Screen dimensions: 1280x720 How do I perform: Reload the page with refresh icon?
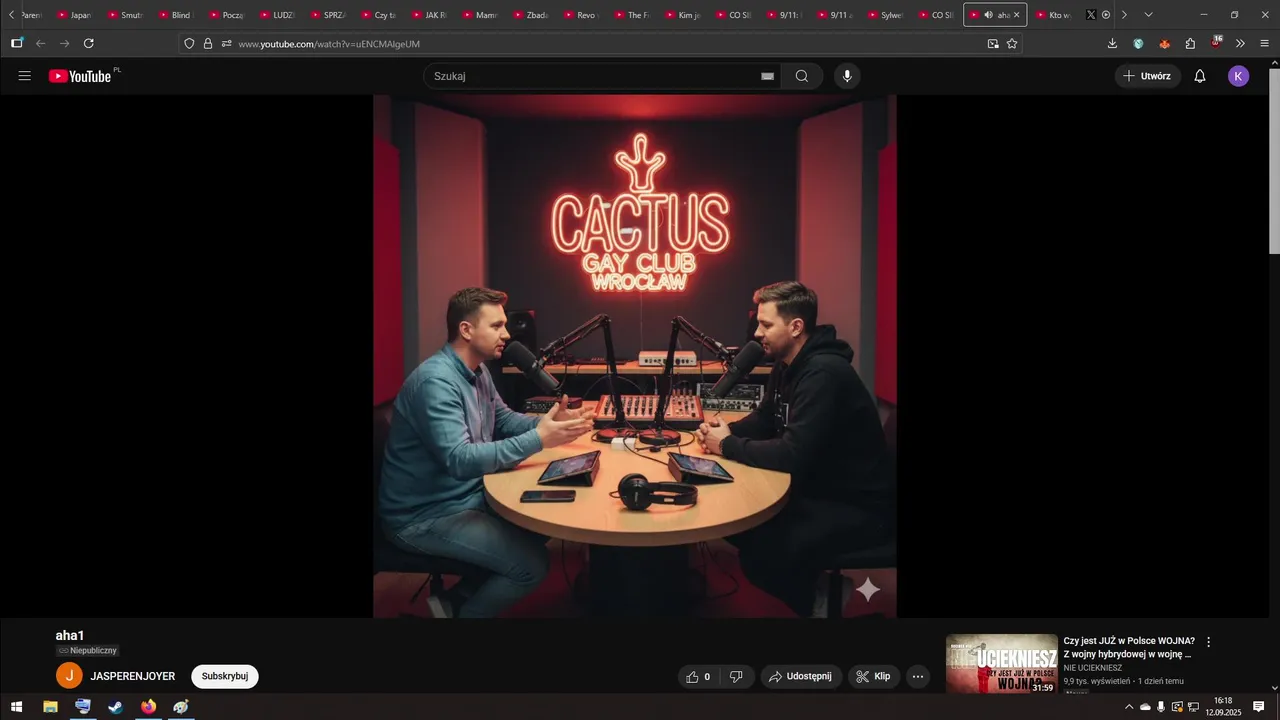89,44
